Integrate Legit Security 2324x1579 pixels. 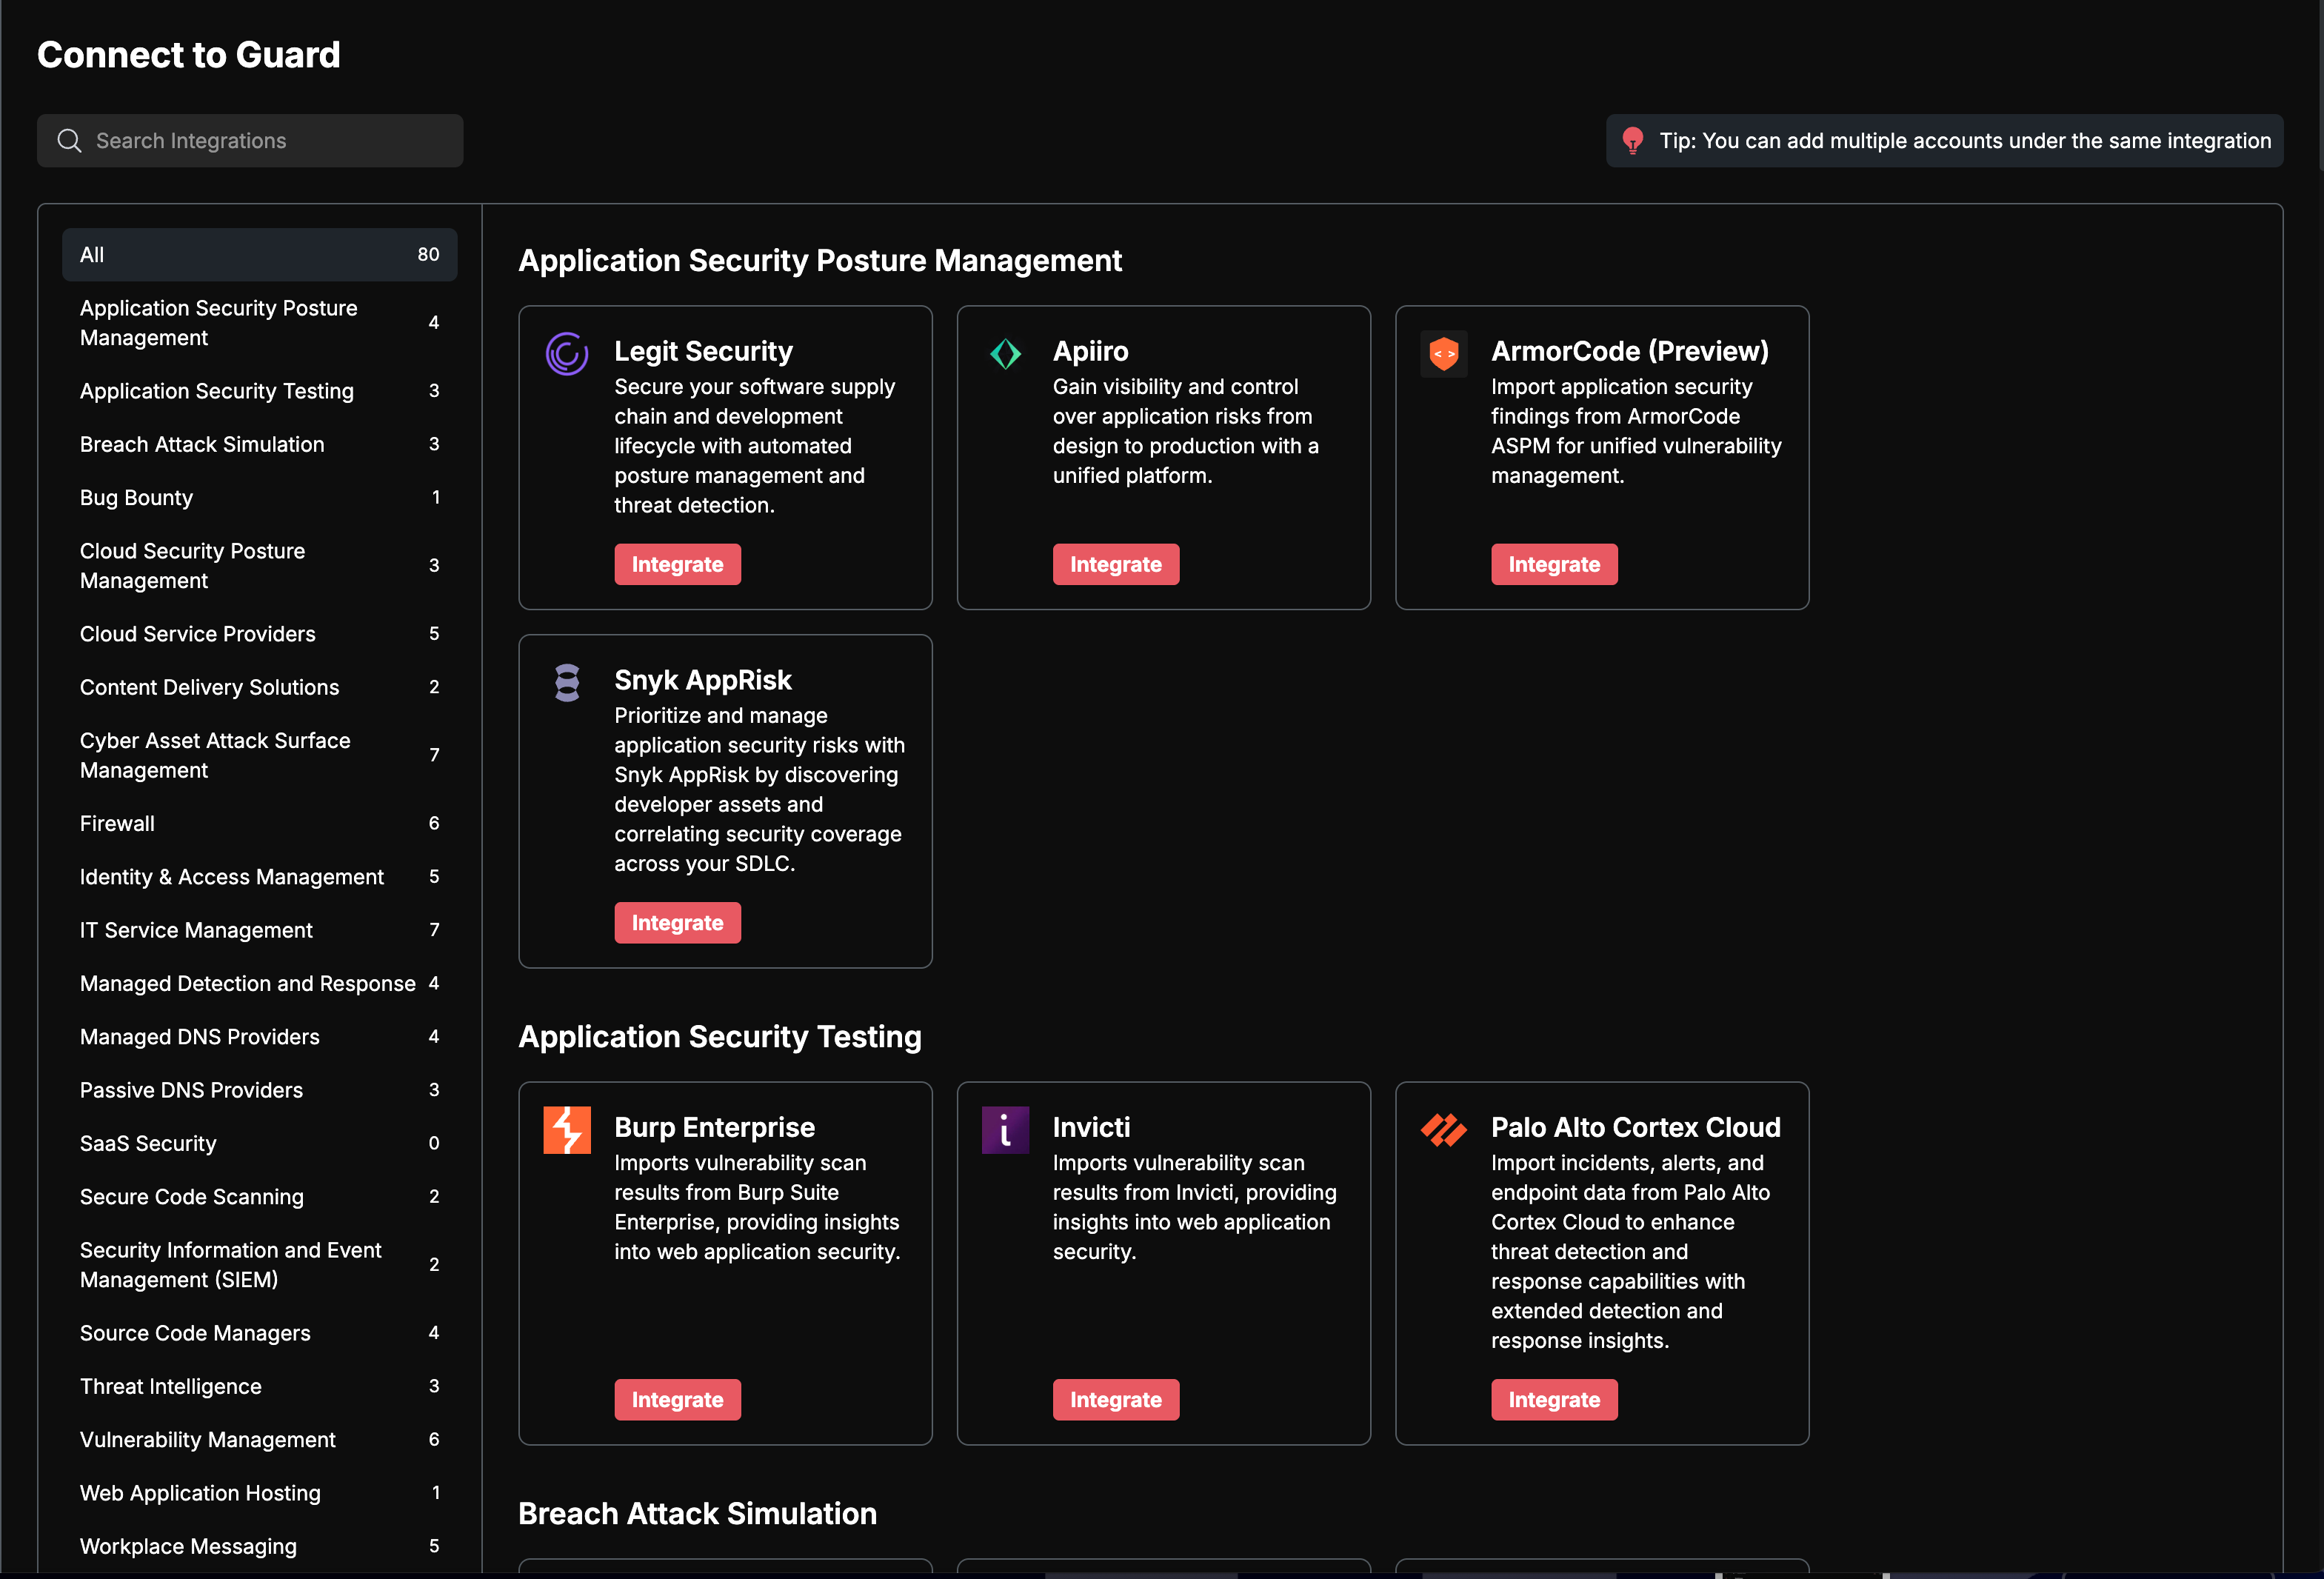click(x=677, y=564)
